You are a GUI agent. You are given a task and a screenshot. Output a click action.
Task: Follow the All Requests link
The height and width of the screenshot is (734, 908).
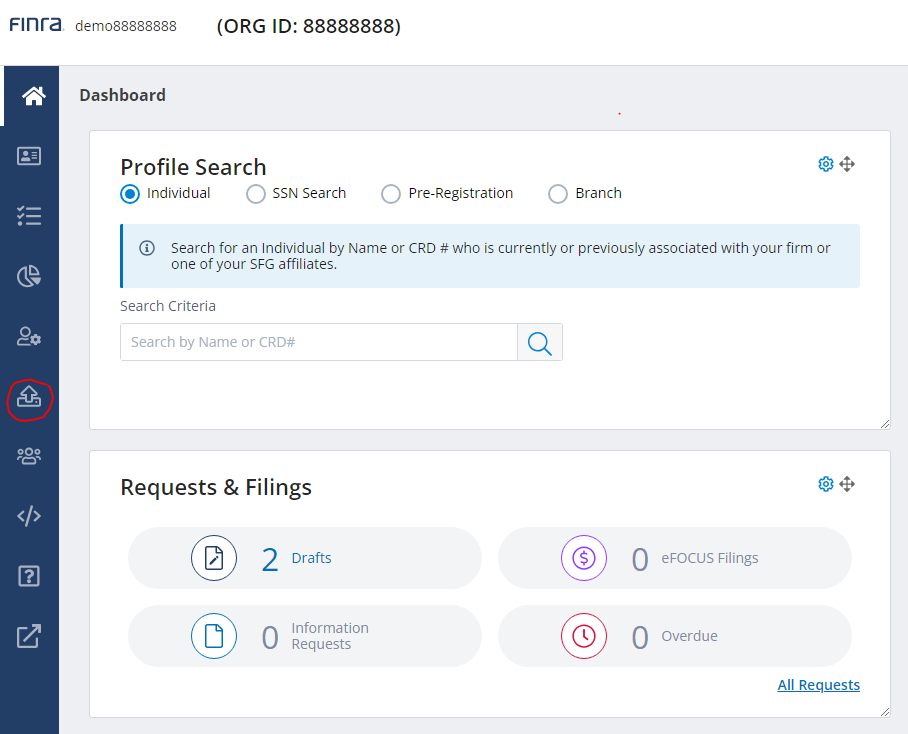click(818, 684)
